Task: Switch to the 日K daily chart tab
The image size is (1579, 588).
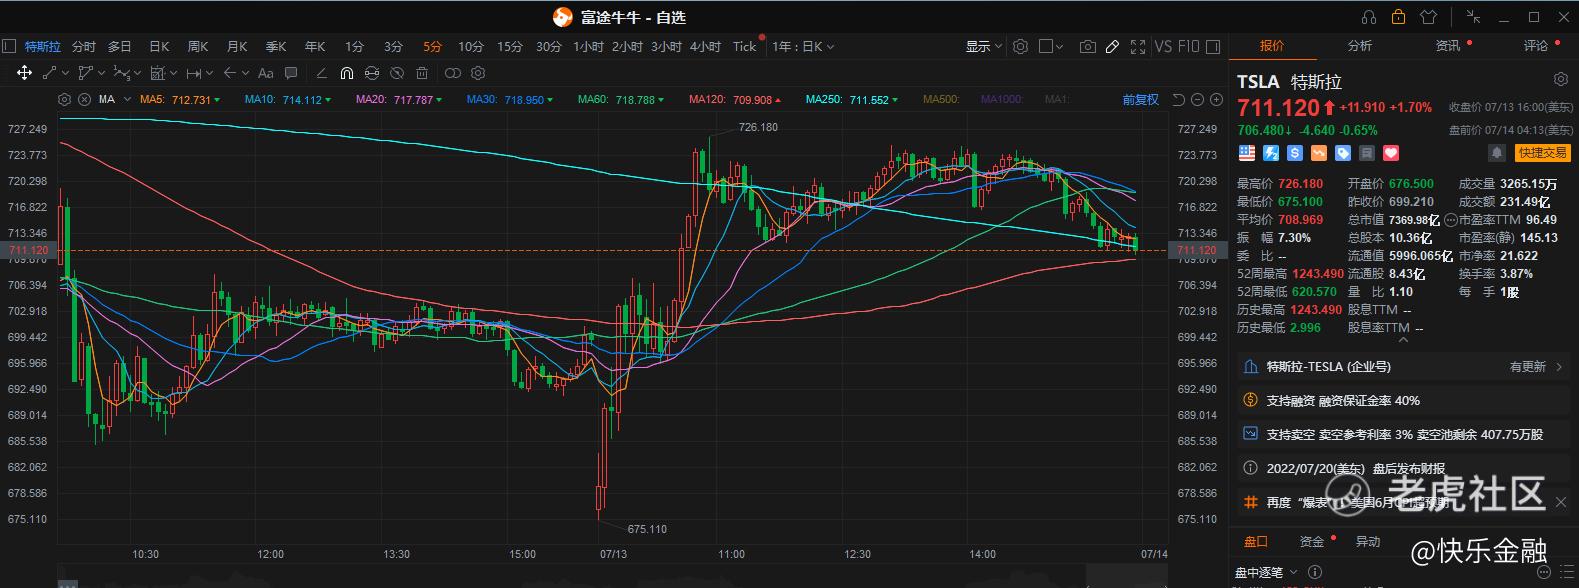Action: 159,46
